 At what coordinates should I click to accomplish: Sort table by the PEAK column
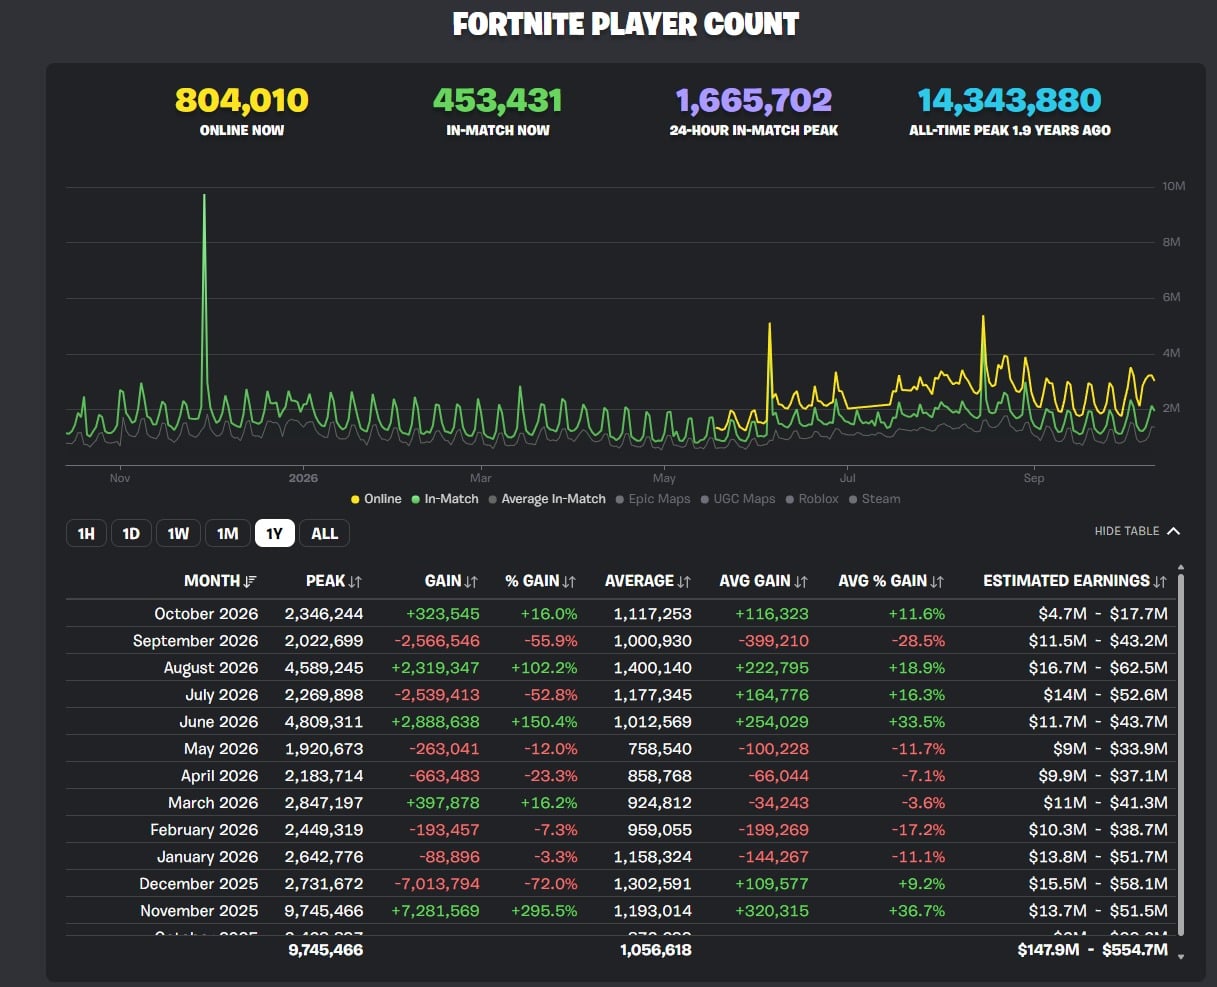coord(334,581)
